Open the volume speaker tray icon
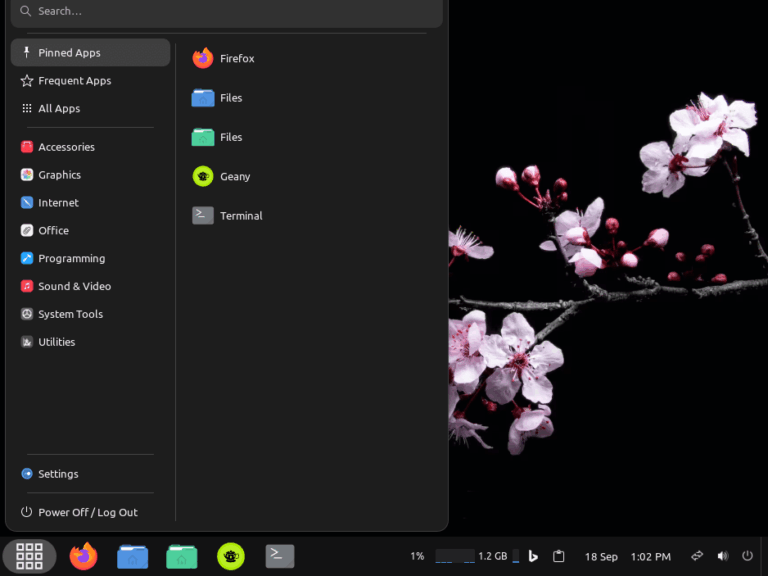Viewport: 768px width, 576px height. click(723, 556)
